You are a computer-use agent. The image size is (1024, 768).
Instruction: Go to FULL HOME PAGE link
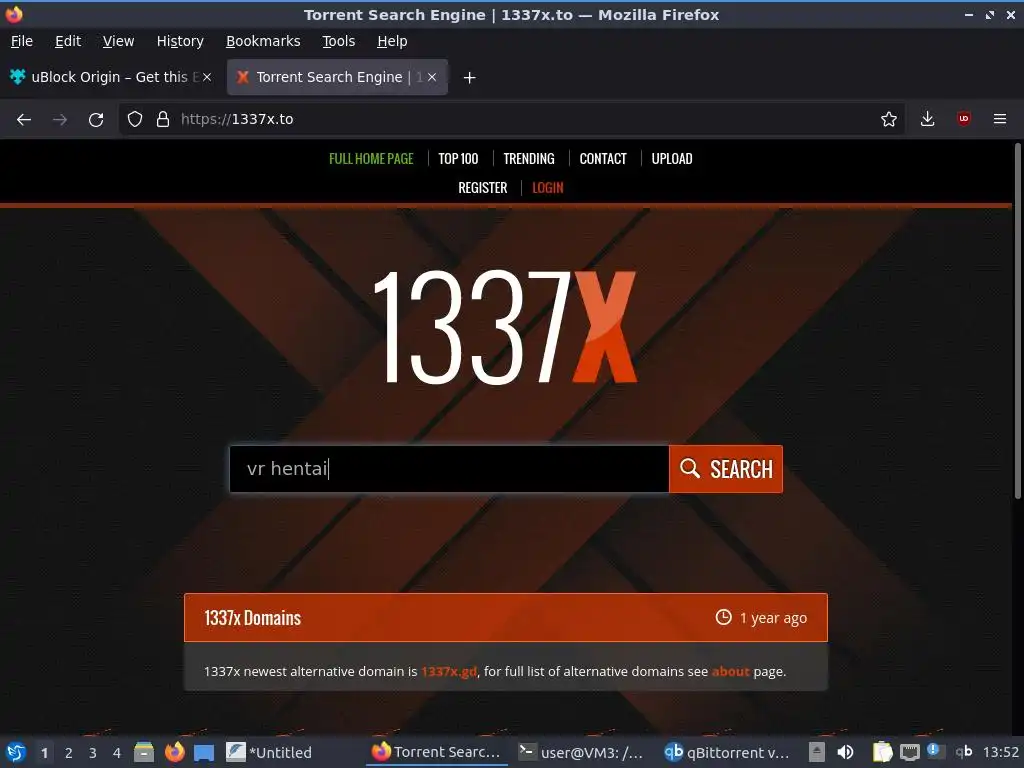pyautogui.click(x=371, y=159)
